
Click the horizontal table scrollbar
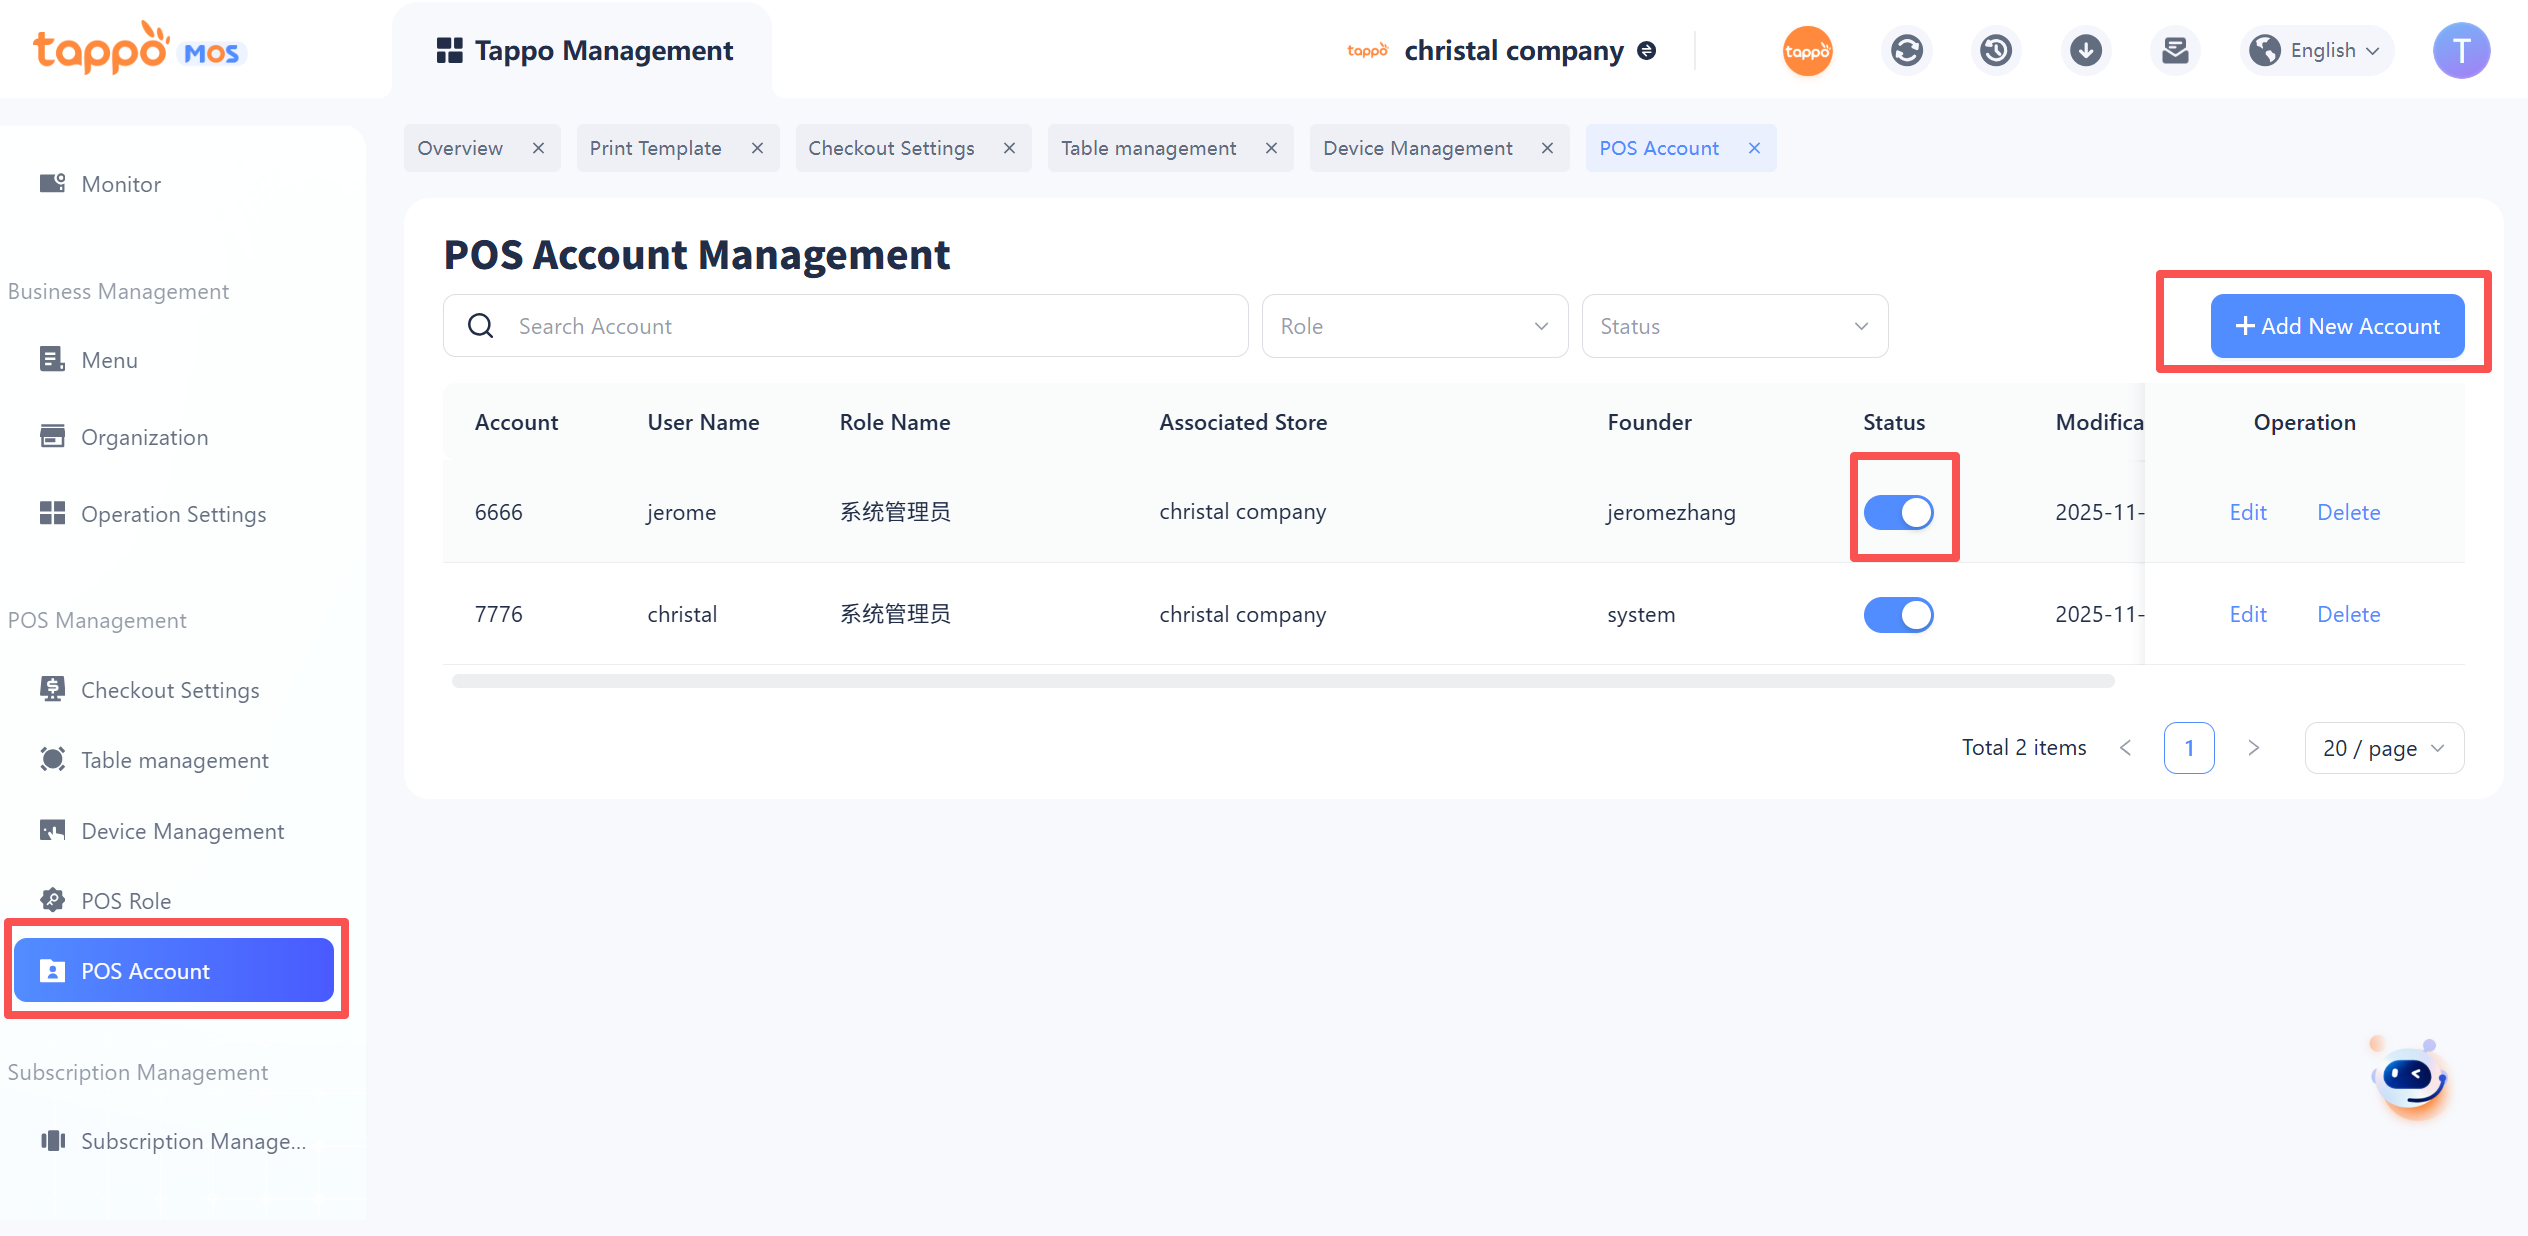[x=1282, y=681]
